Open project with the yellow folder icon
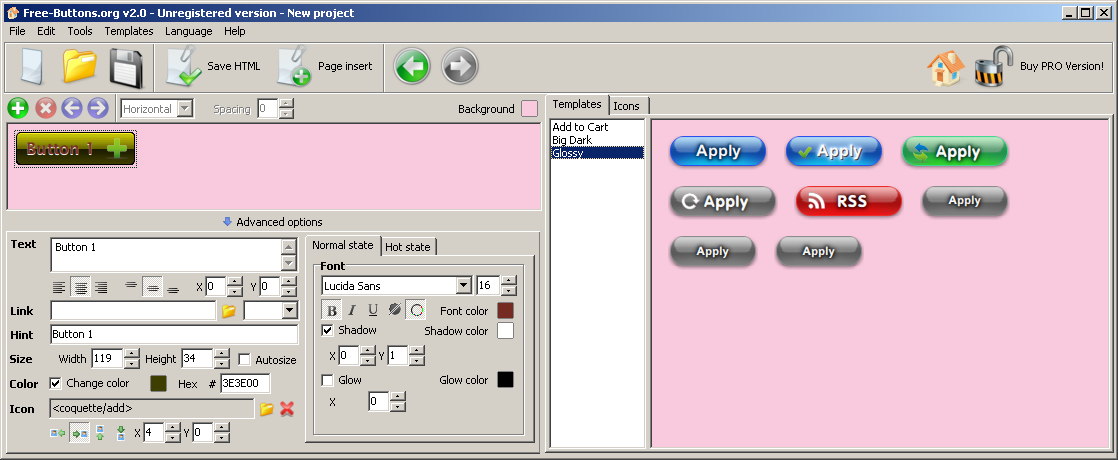The height and width of the screenshot is (460, 1118). click(79, 66)
